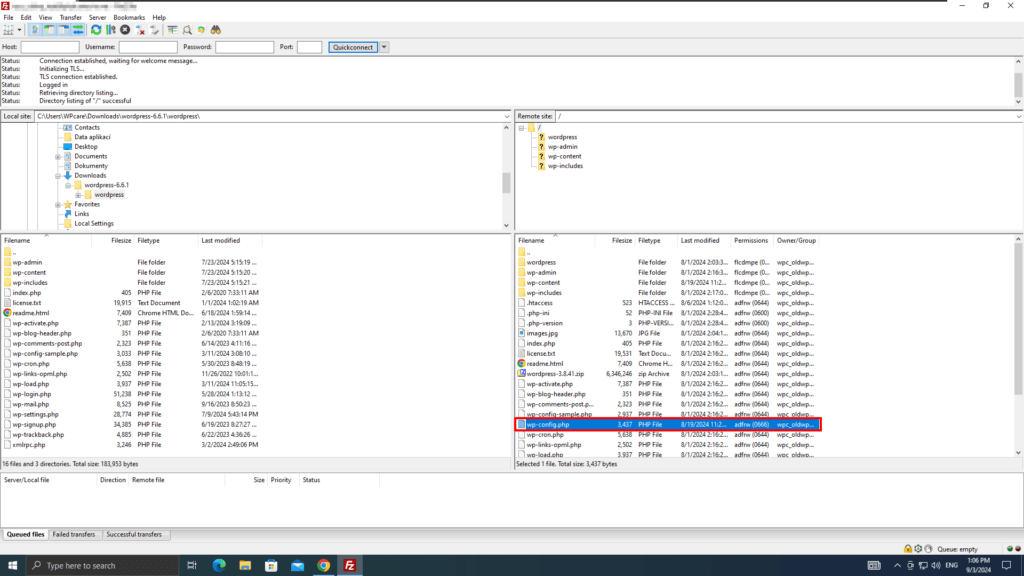Click the Quickconnect button
This screenshot has height=576, width=1024.
(x=353, y=47)
